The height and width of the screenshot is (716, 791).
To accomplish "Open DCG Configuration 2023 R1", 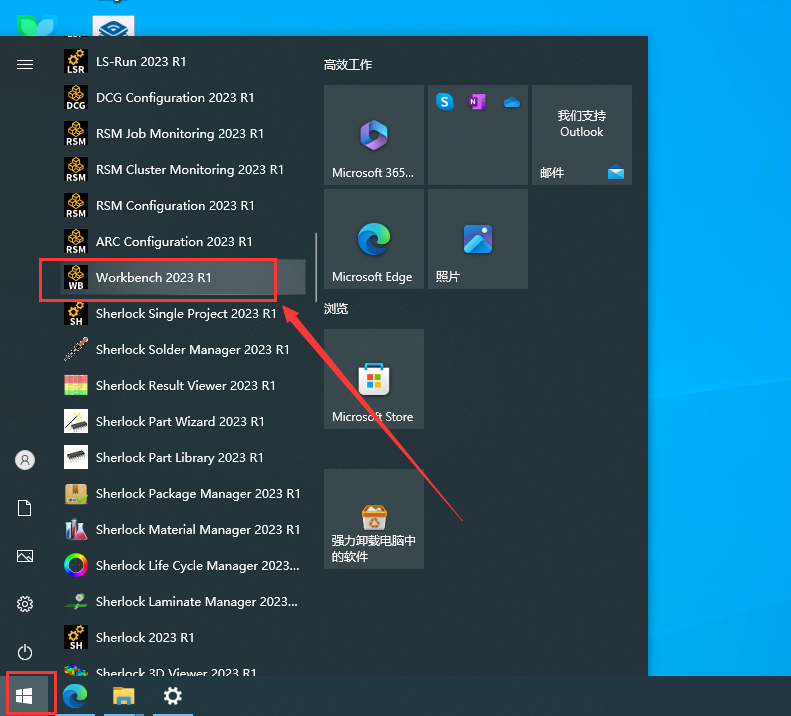I will 174,98.
